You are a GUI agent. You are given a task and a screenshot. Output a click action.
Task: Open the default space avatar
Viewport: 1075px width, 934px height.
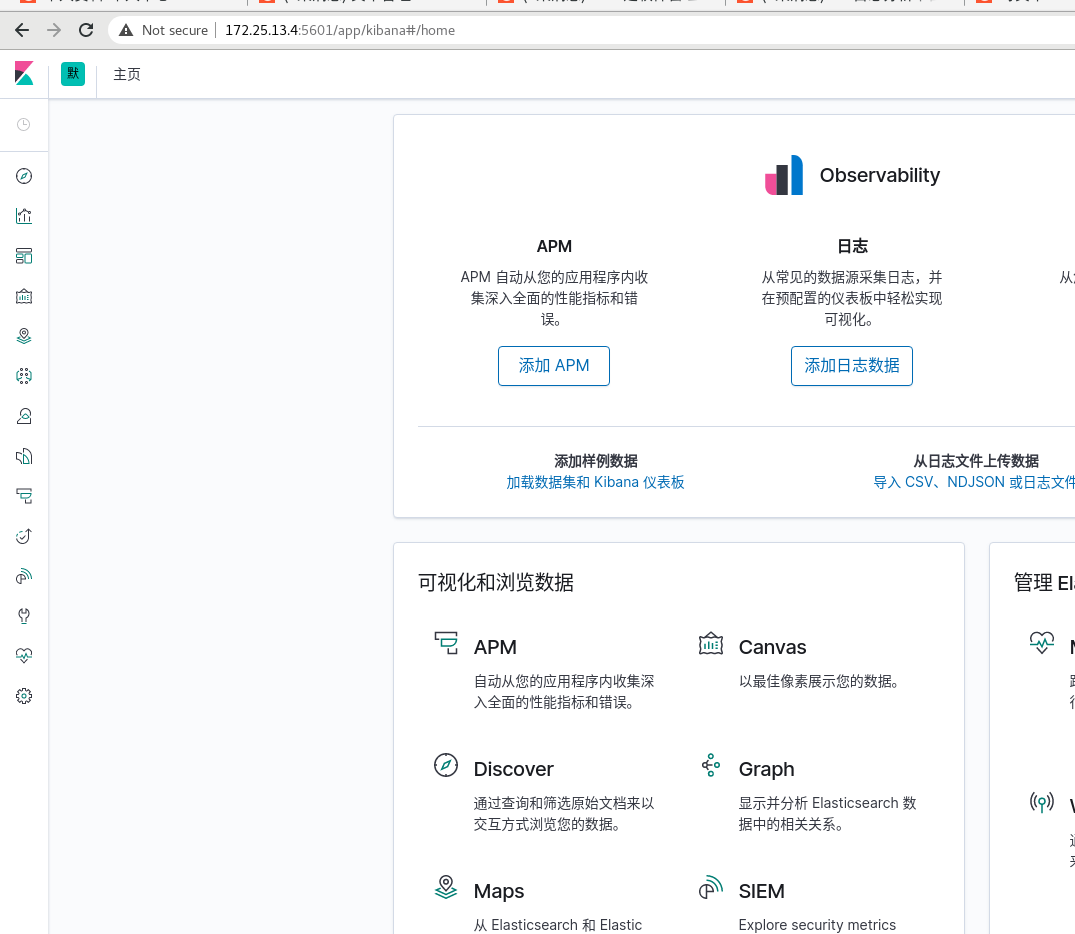coord(73,73)
